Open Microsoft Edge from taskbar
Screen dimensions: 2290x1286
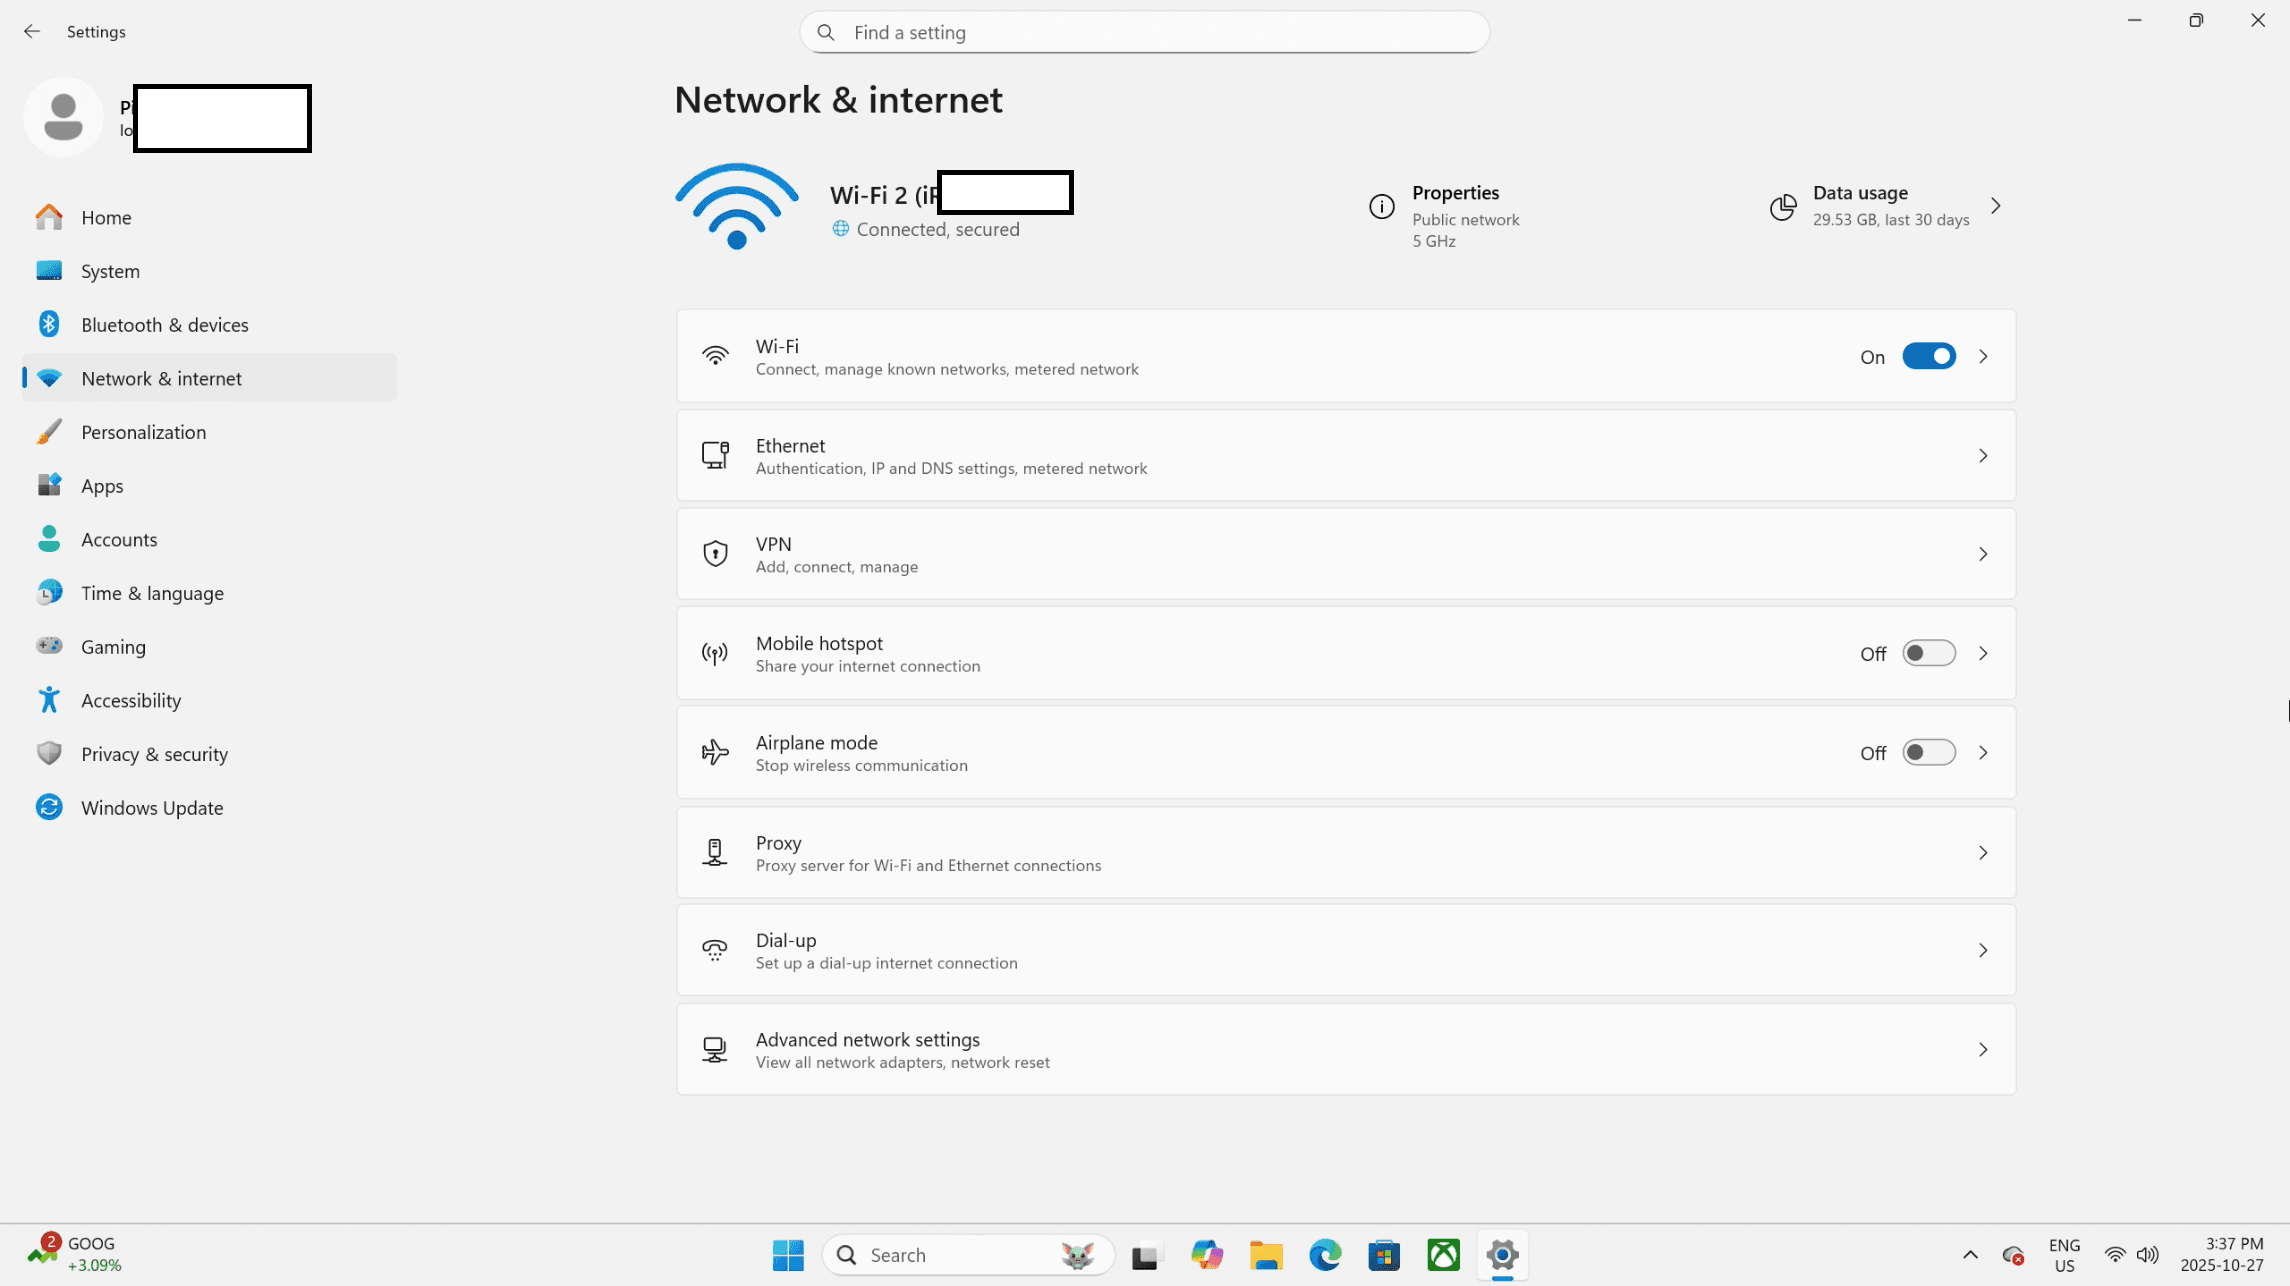[x=1325, y=1255]
